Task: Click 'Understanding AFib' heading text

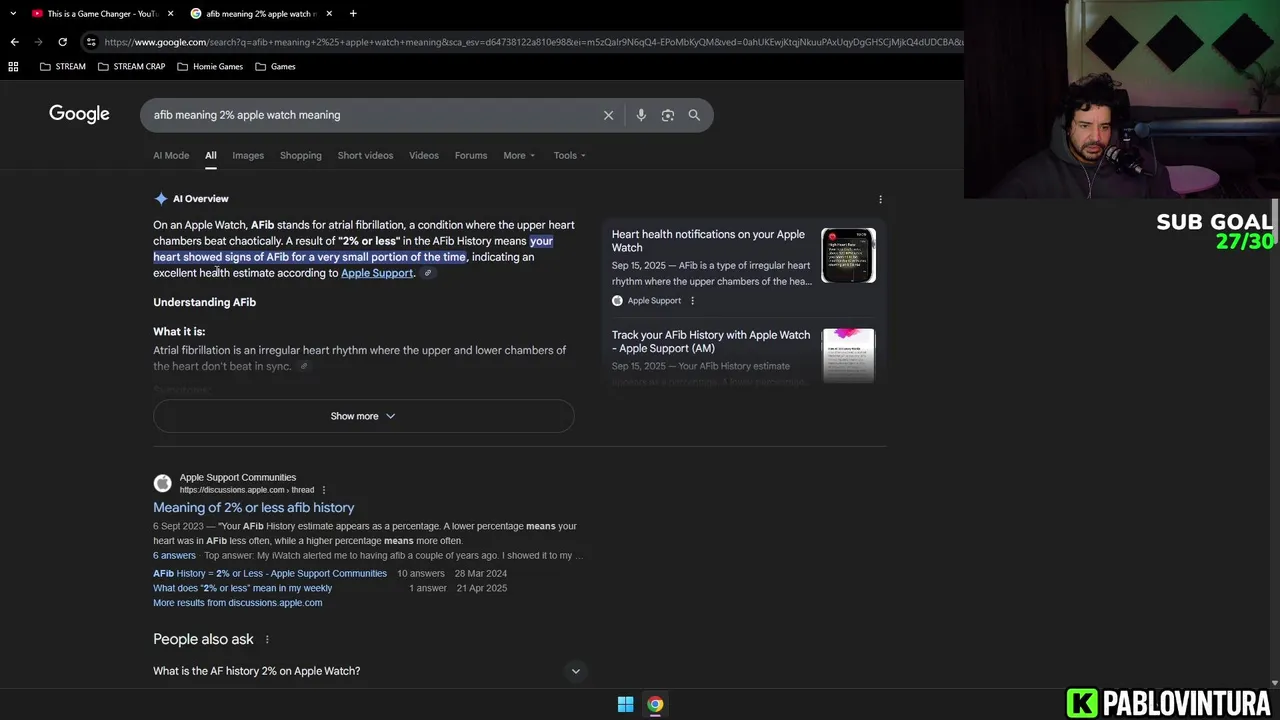Action: click(x=205, y=302)
